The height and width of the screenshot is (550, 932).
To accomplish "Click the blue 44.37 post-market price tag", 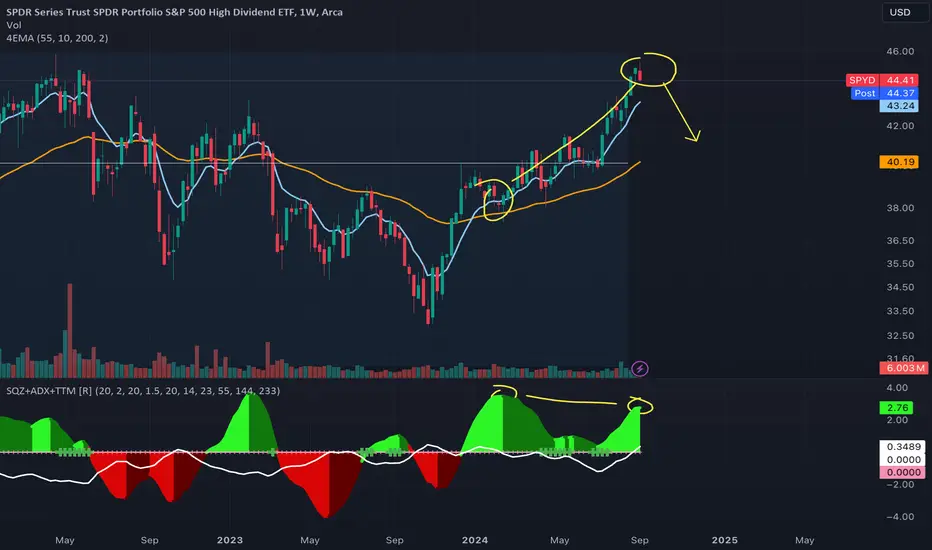I will (900, 93).
